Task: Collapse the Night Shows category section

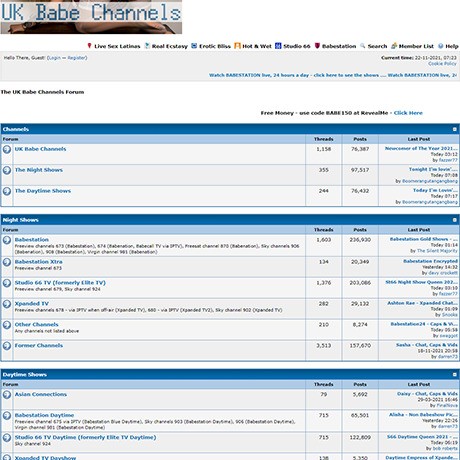Action: point(454,220)
